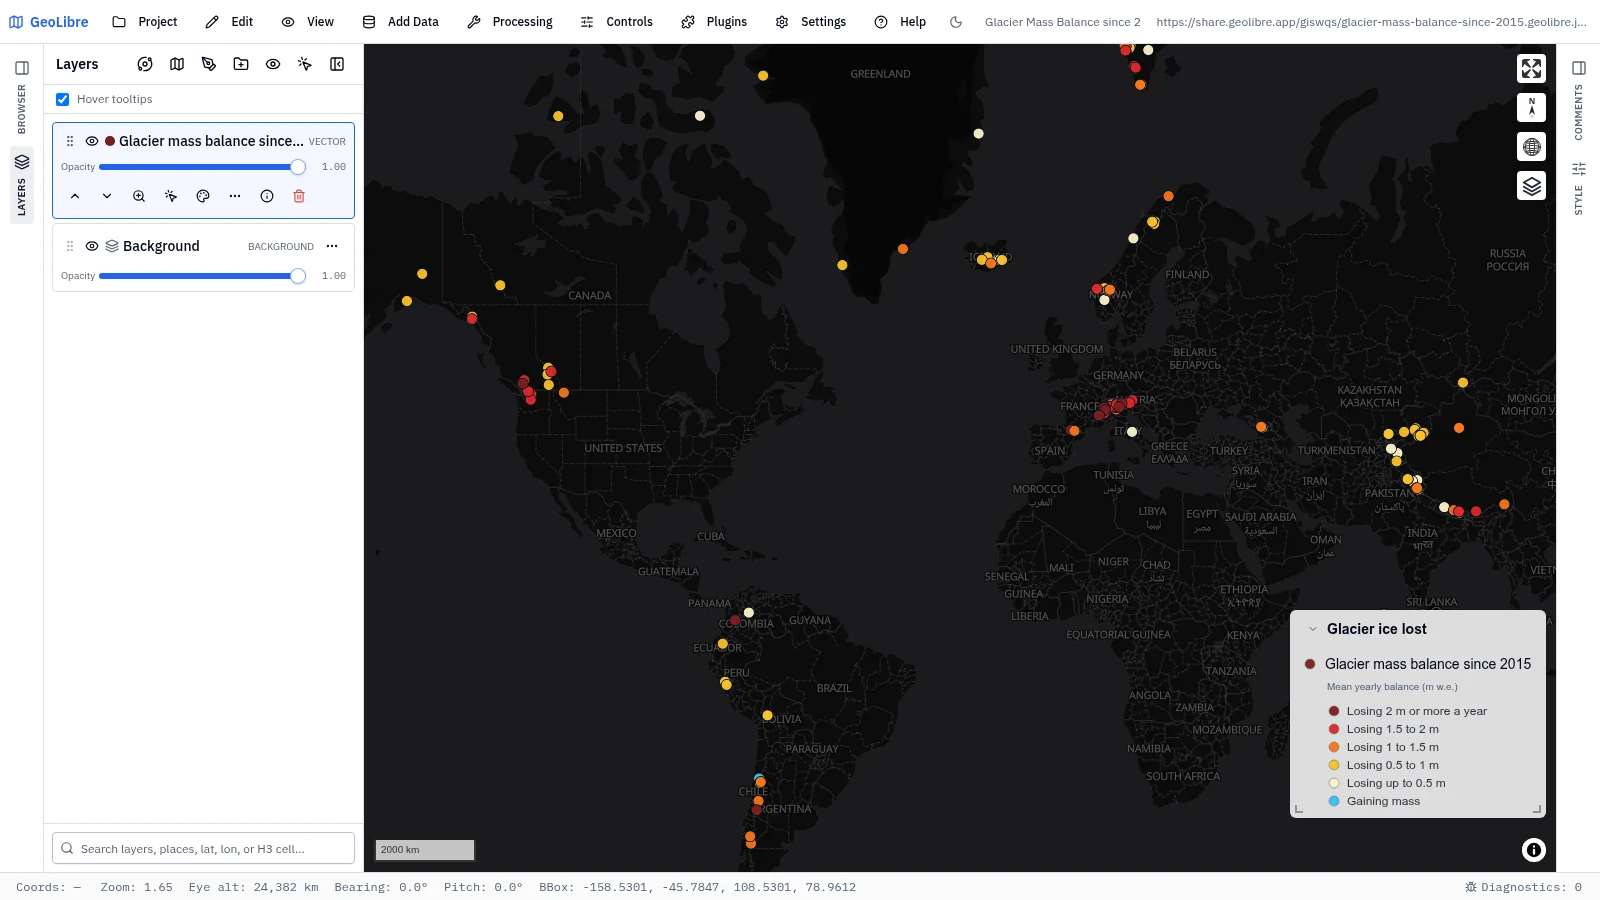The height and width of the screenshot is (900, 1600).
Task: Toggle the Browser side tab
Action: pyautogui.click(x=22, y=109)
